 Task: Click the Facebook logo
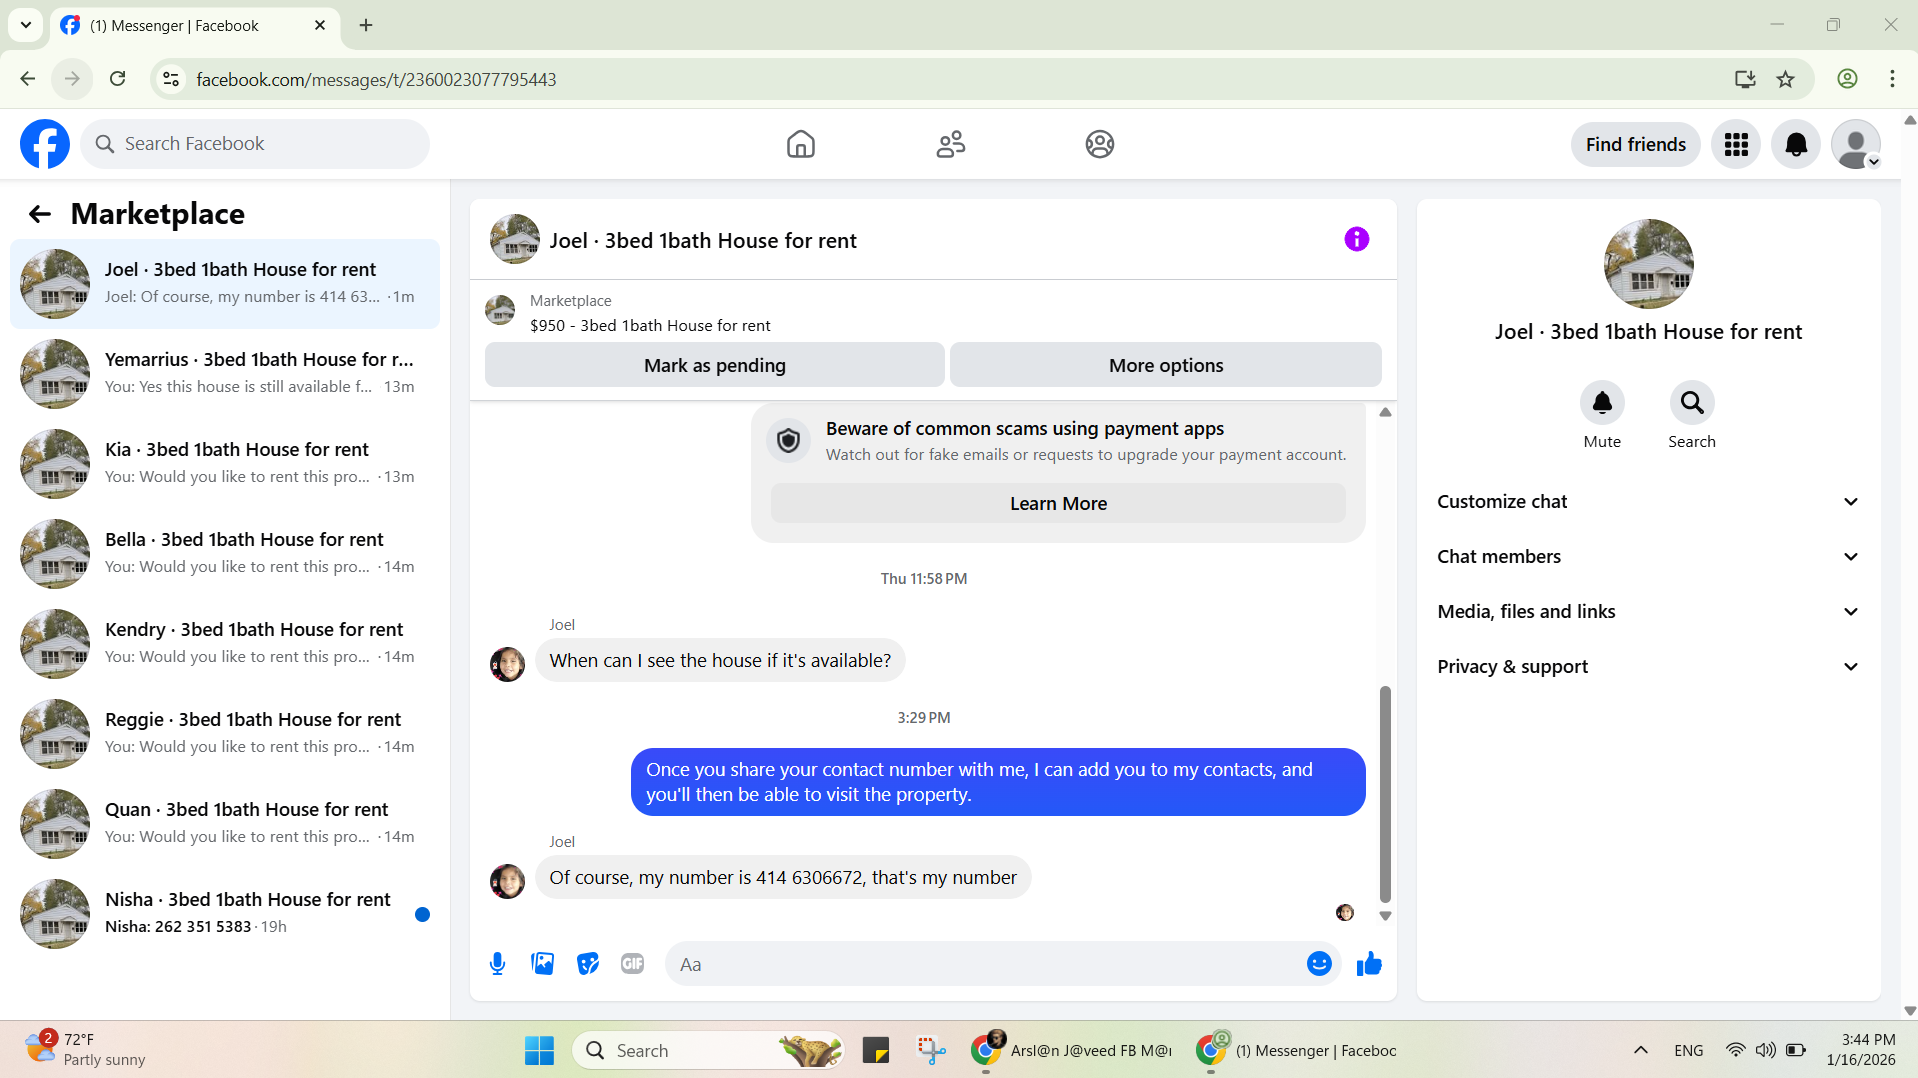tap(45, 144)
